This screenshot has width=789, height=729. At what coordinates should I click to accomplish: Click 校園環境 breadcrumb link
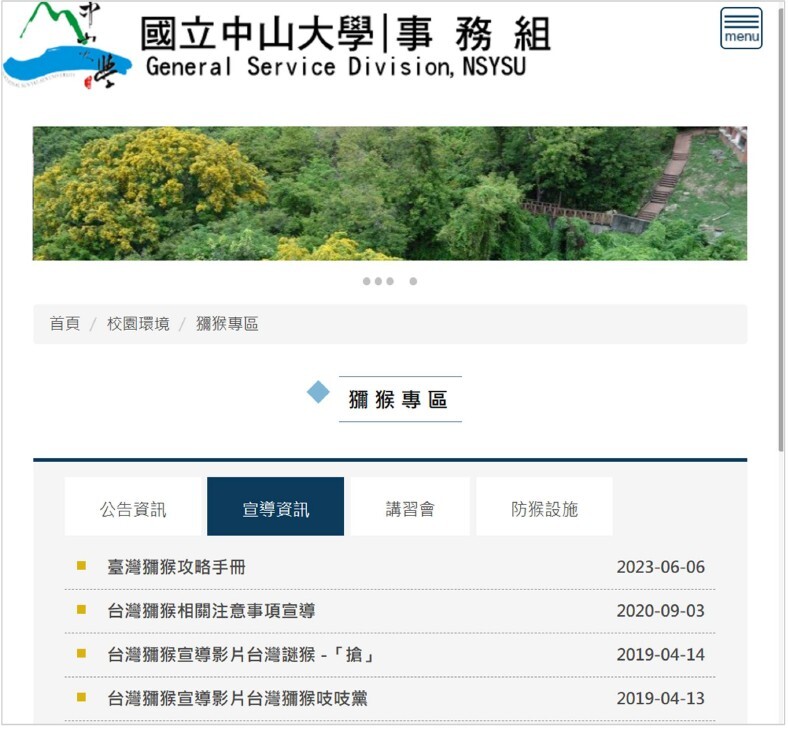coord(138,324)
